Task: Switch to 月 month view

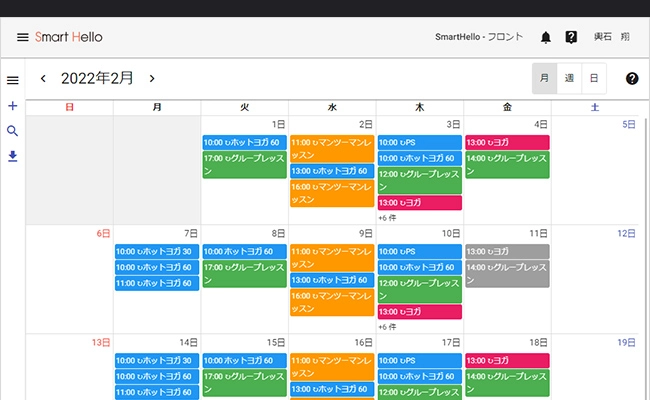Action: coord(544,78)
